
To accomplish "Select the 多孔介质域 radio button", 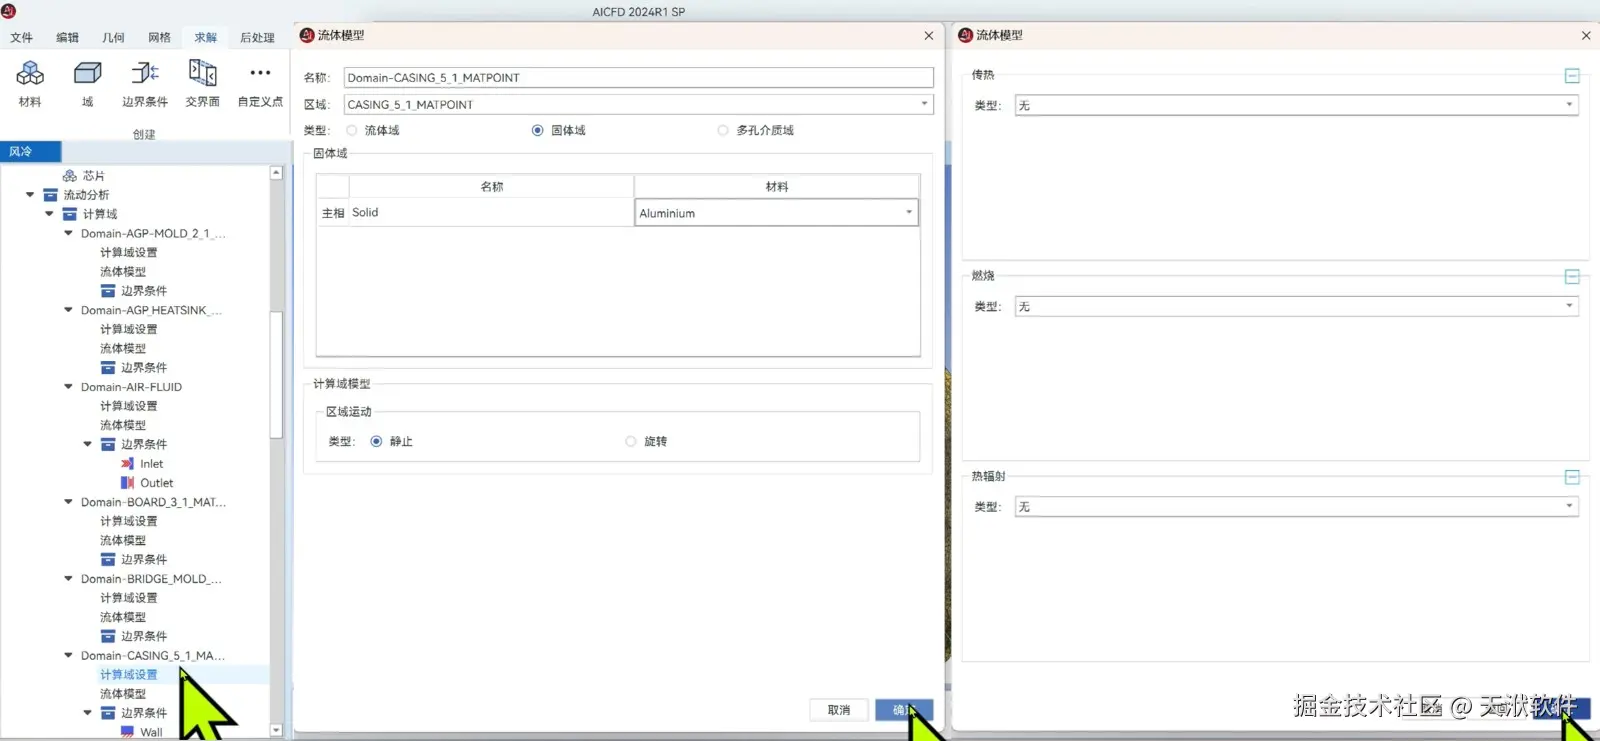I will (723, 131).
